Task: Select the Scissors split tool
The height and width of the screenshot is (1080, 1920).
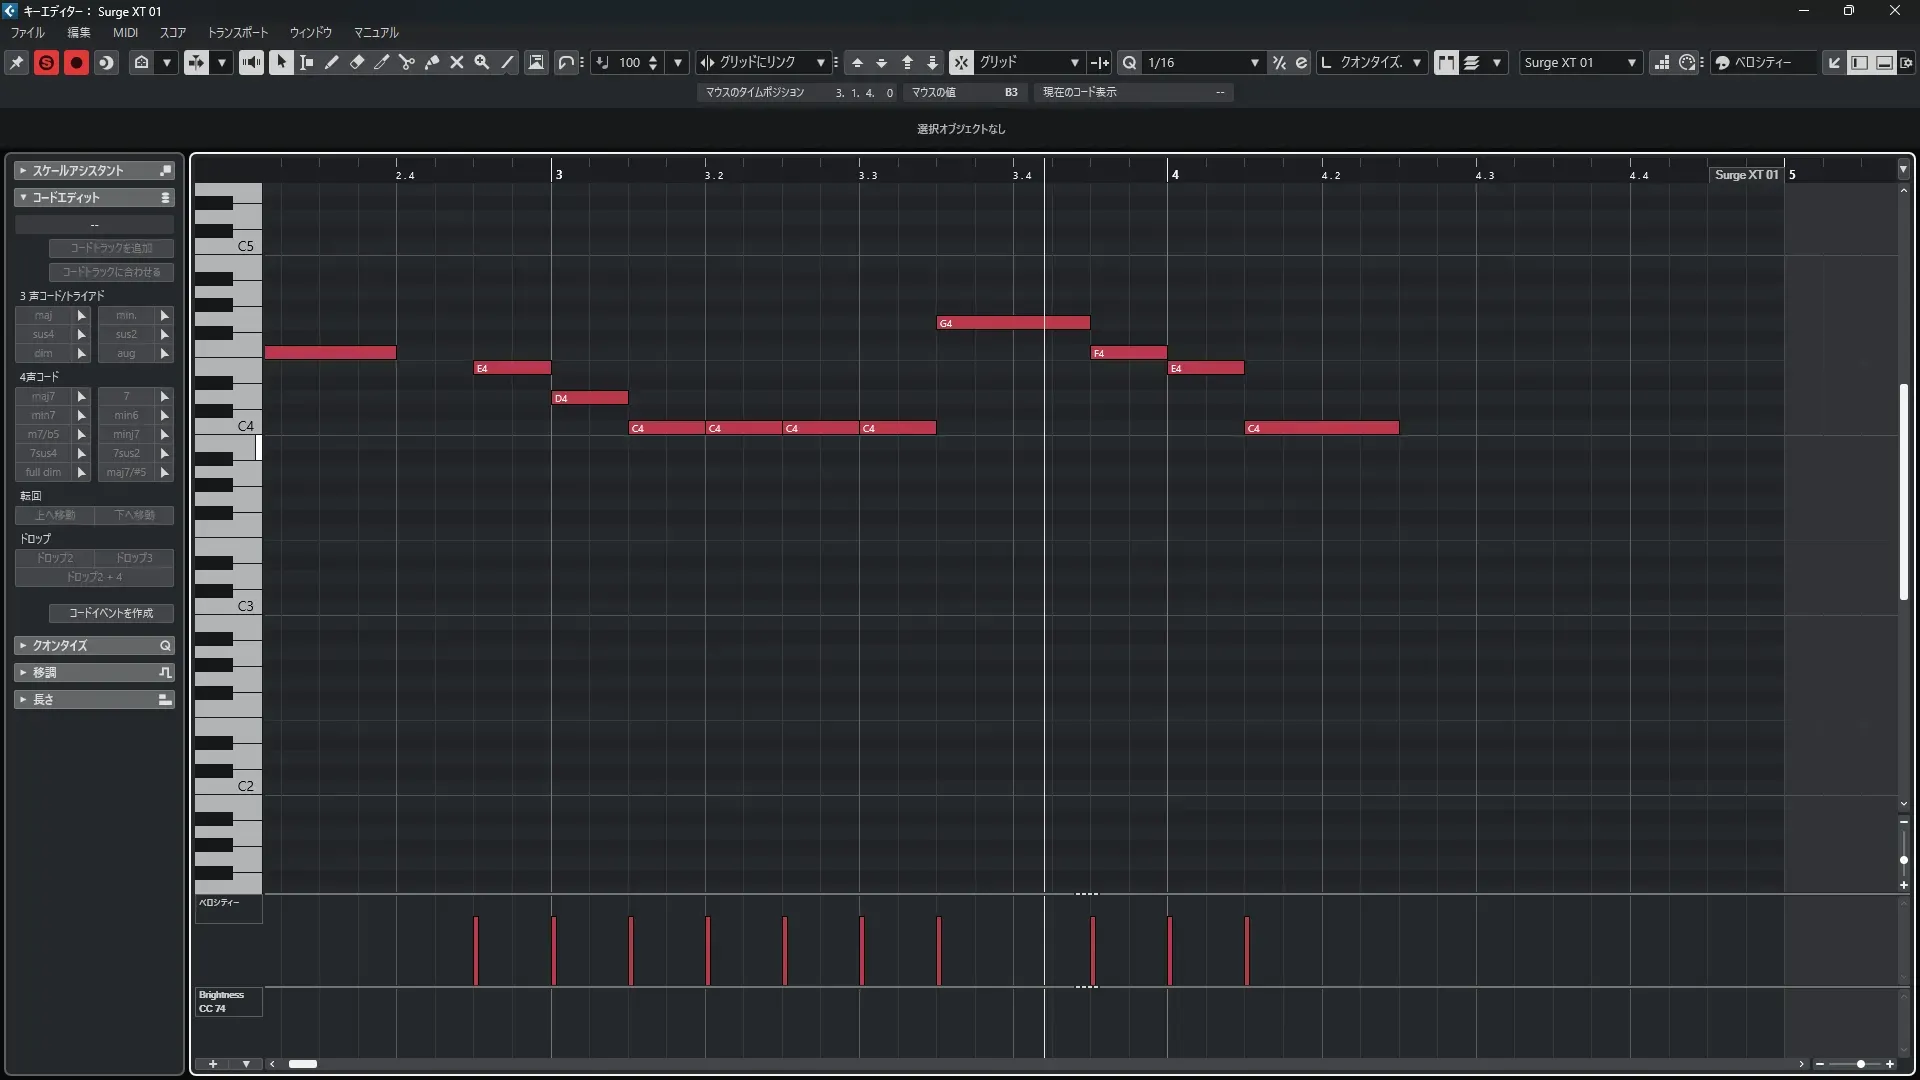Action: (x=407, y=62)
